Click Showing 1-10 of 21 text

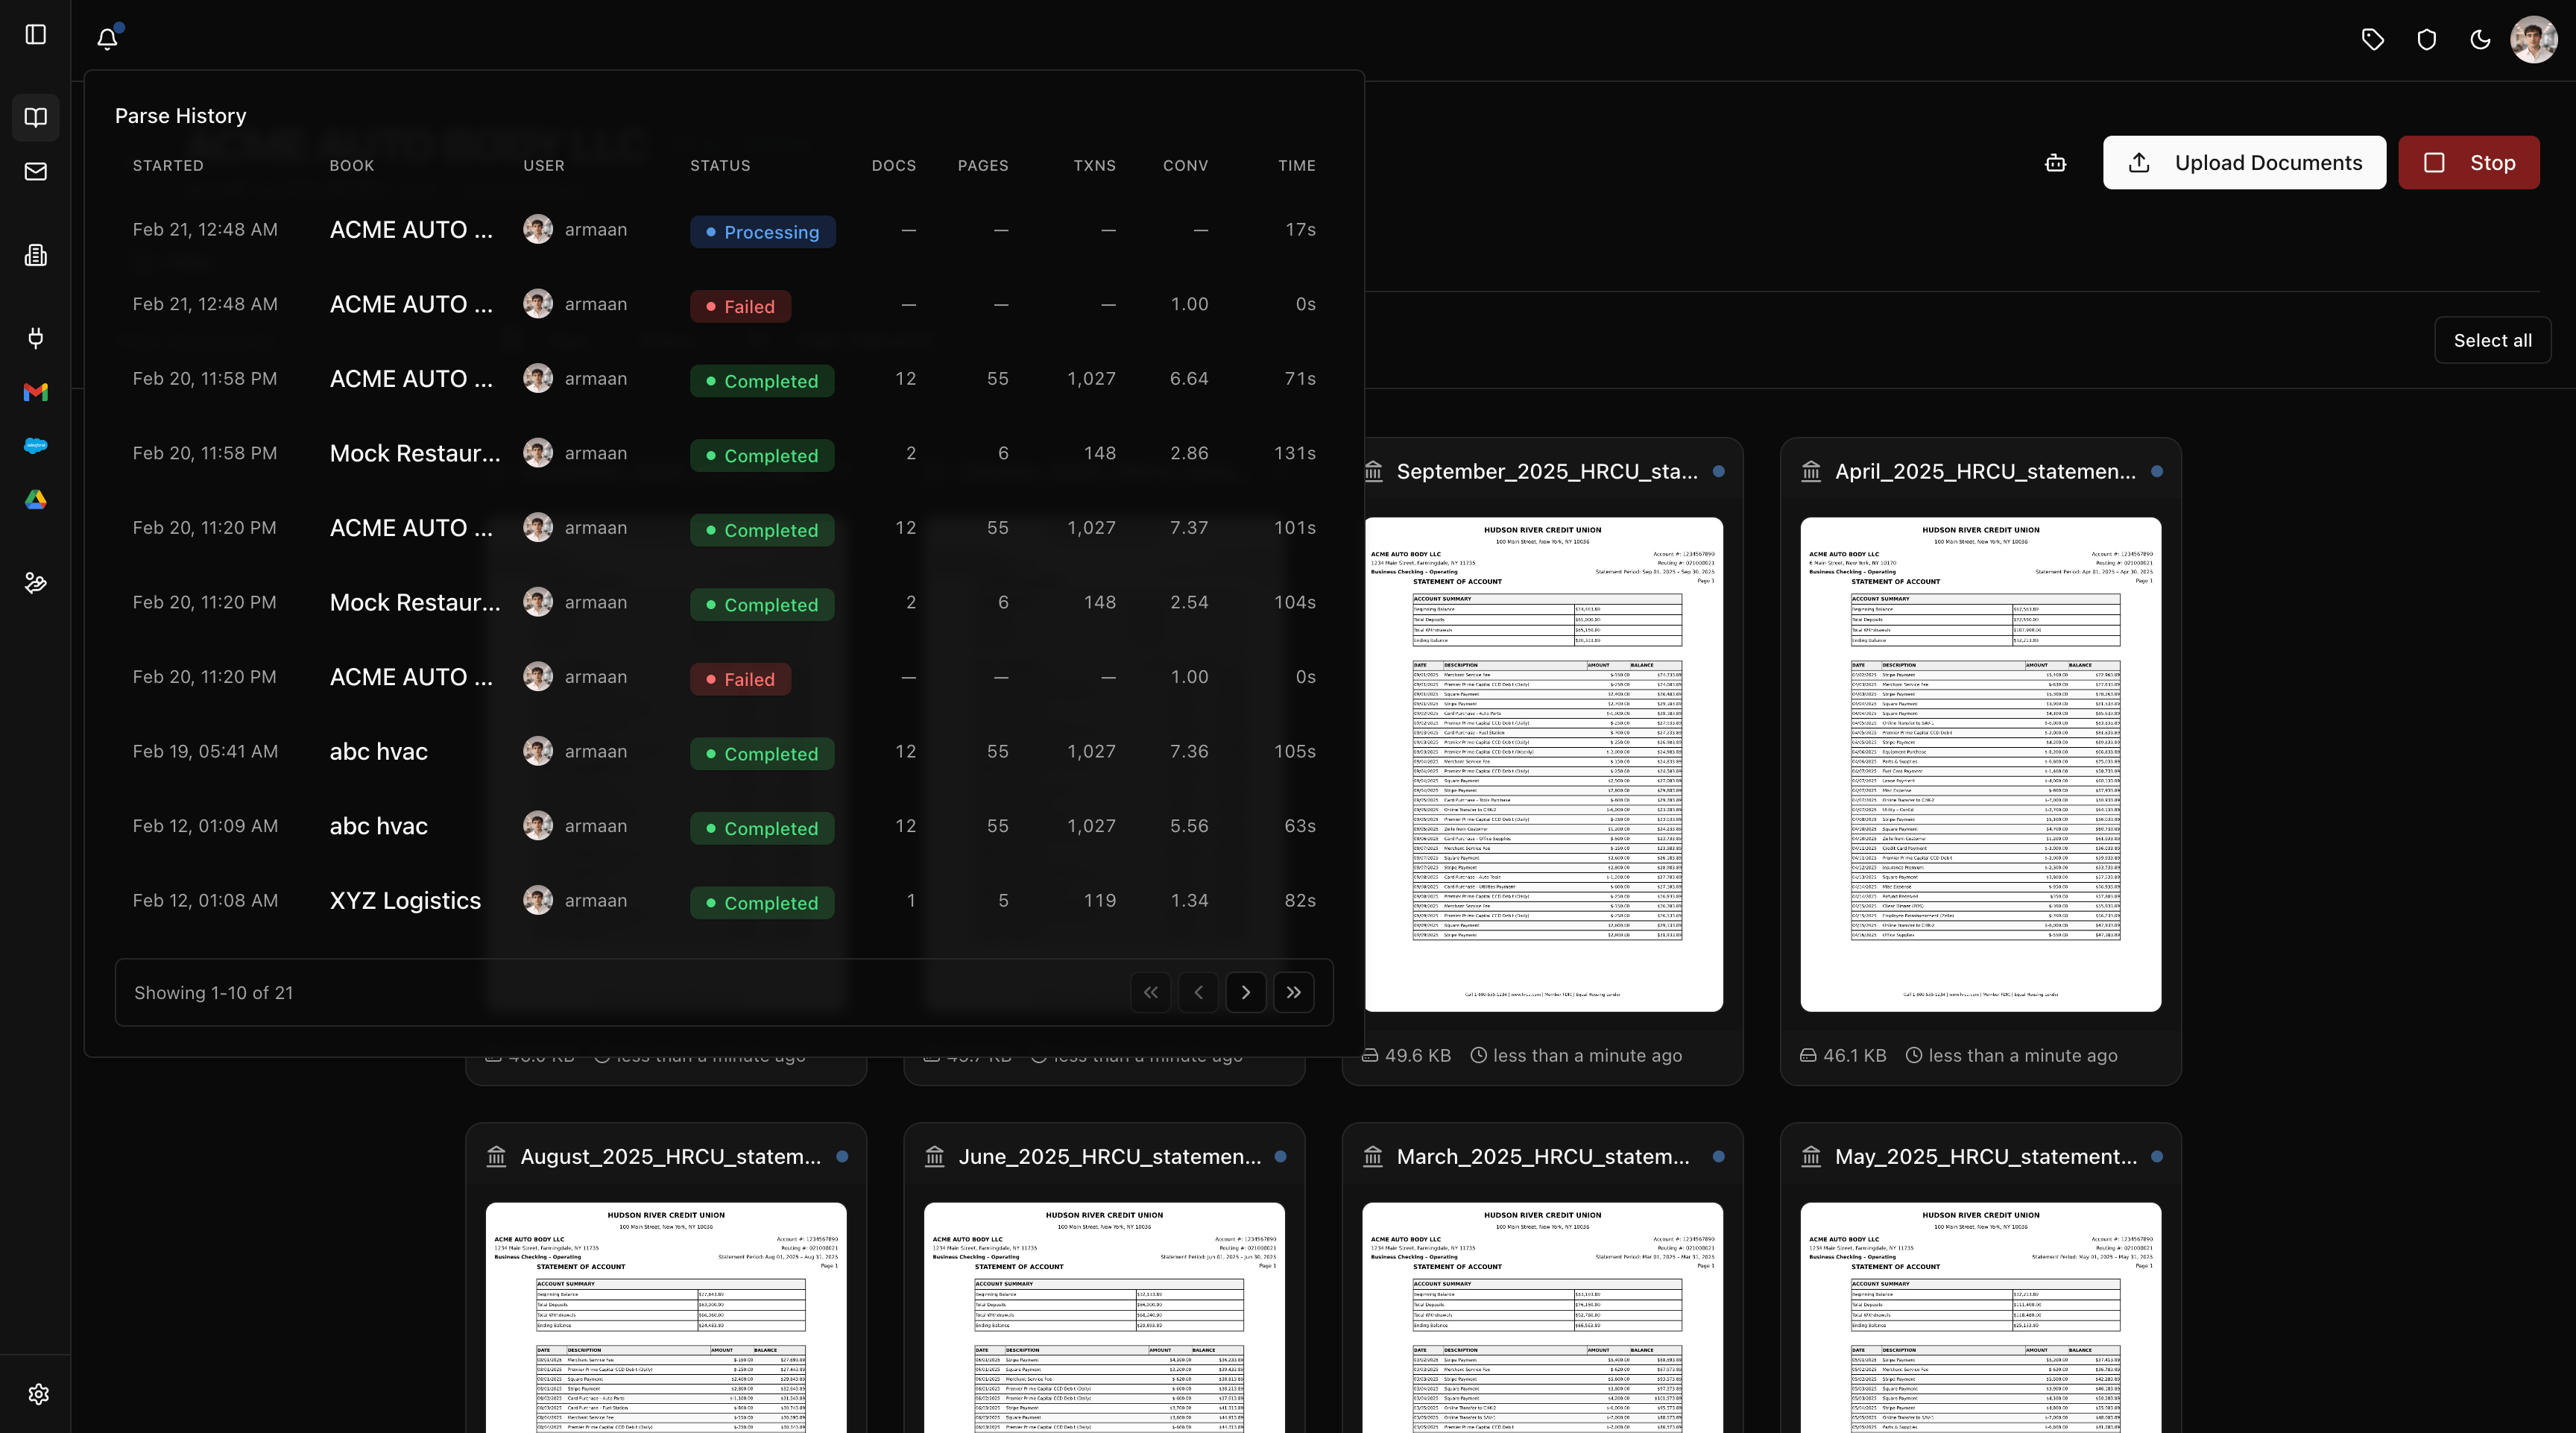(214, 992)
